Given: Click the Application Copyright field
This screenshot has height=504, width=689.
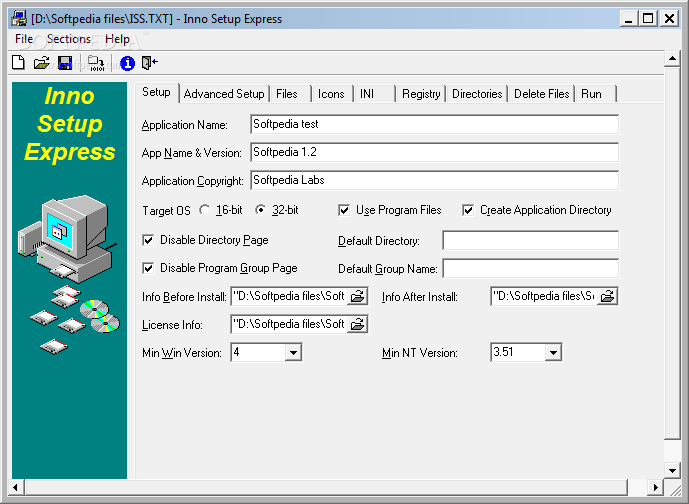Looking at the screenshot, I should (x=434, y=180).
